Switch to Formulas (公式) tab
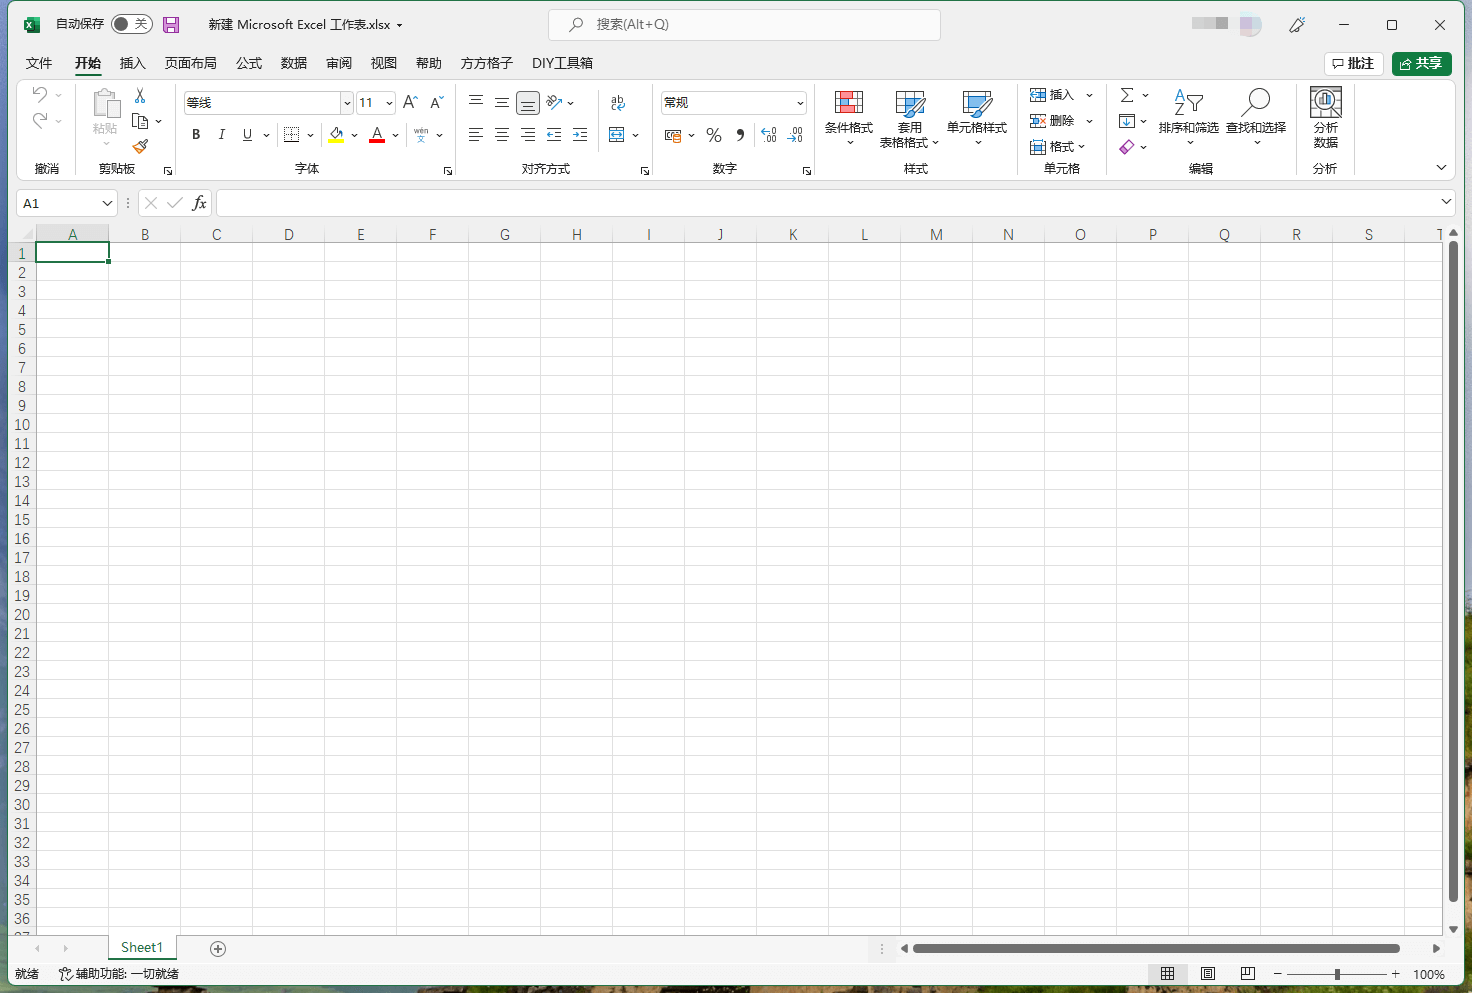Screen dimensions: 1472x993 pos(249,63)
